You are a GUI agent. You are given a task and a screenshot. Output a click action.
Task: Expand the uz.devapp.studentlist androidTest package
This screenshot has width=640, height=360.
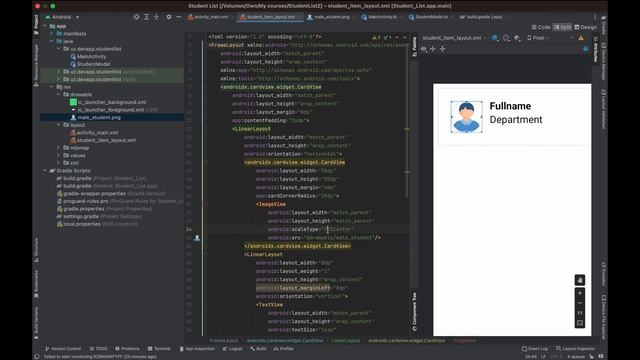[x=58, y=72]
